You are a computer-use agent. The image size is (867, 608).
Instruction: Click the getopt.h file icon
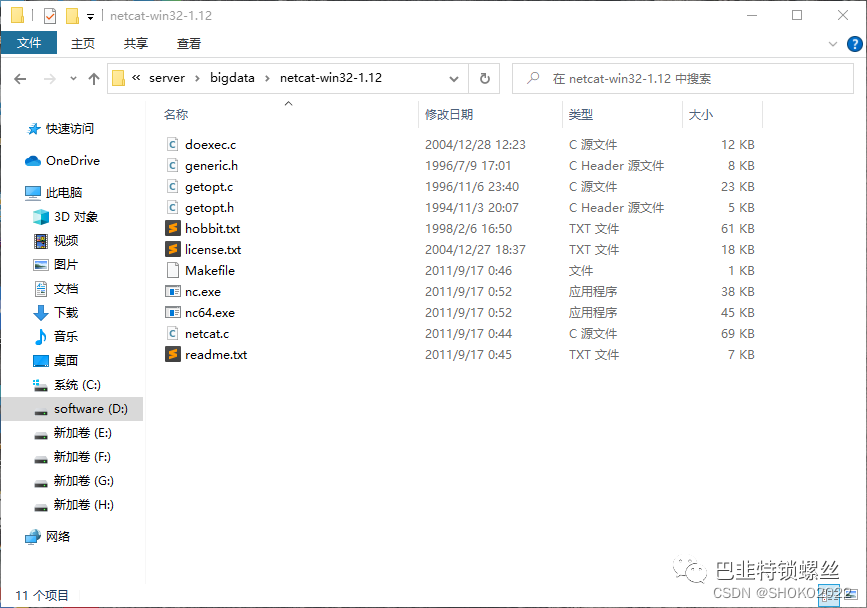[173, 207]
